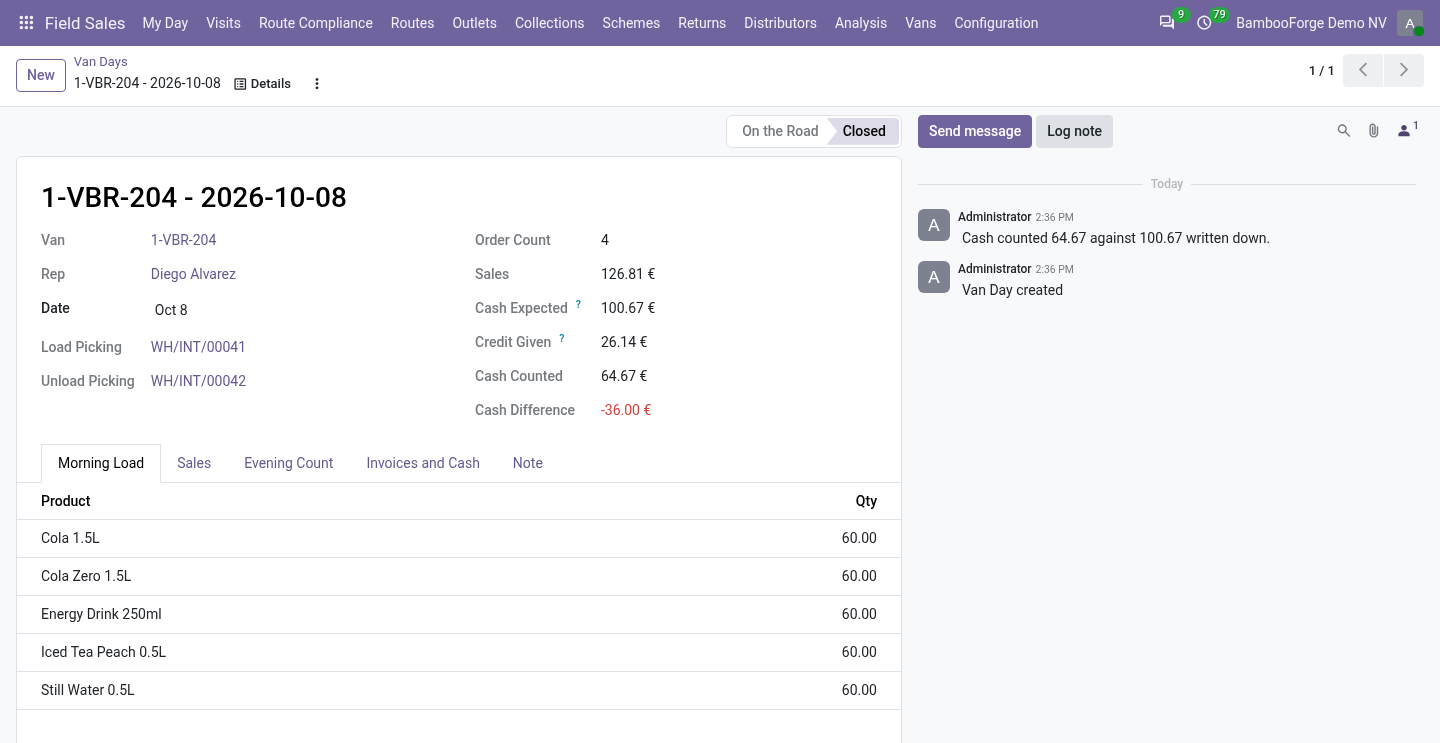Open the conversations icon with badge 9
Screen dimensions: 1440x743
coord(1167,22)
